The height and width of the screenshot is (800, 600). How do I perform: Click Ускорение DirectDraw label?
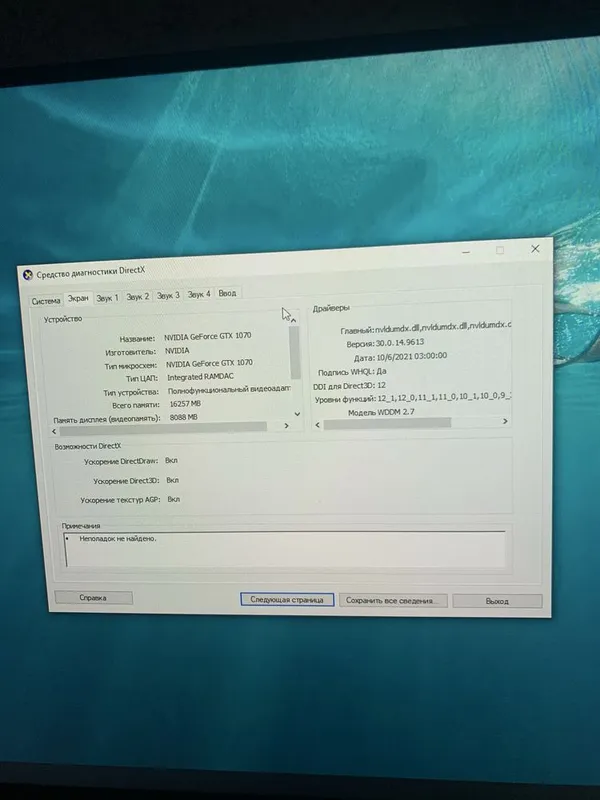coord(121,462)
